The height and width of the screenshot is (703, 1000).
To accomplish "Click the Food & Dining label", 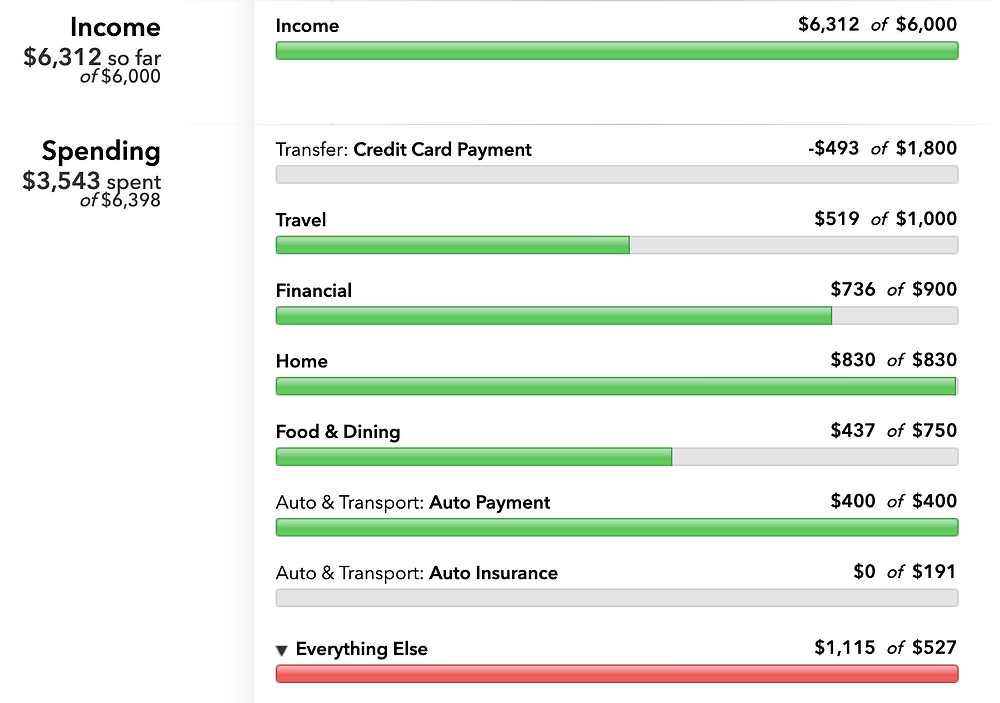I will (x=338, y=432).
